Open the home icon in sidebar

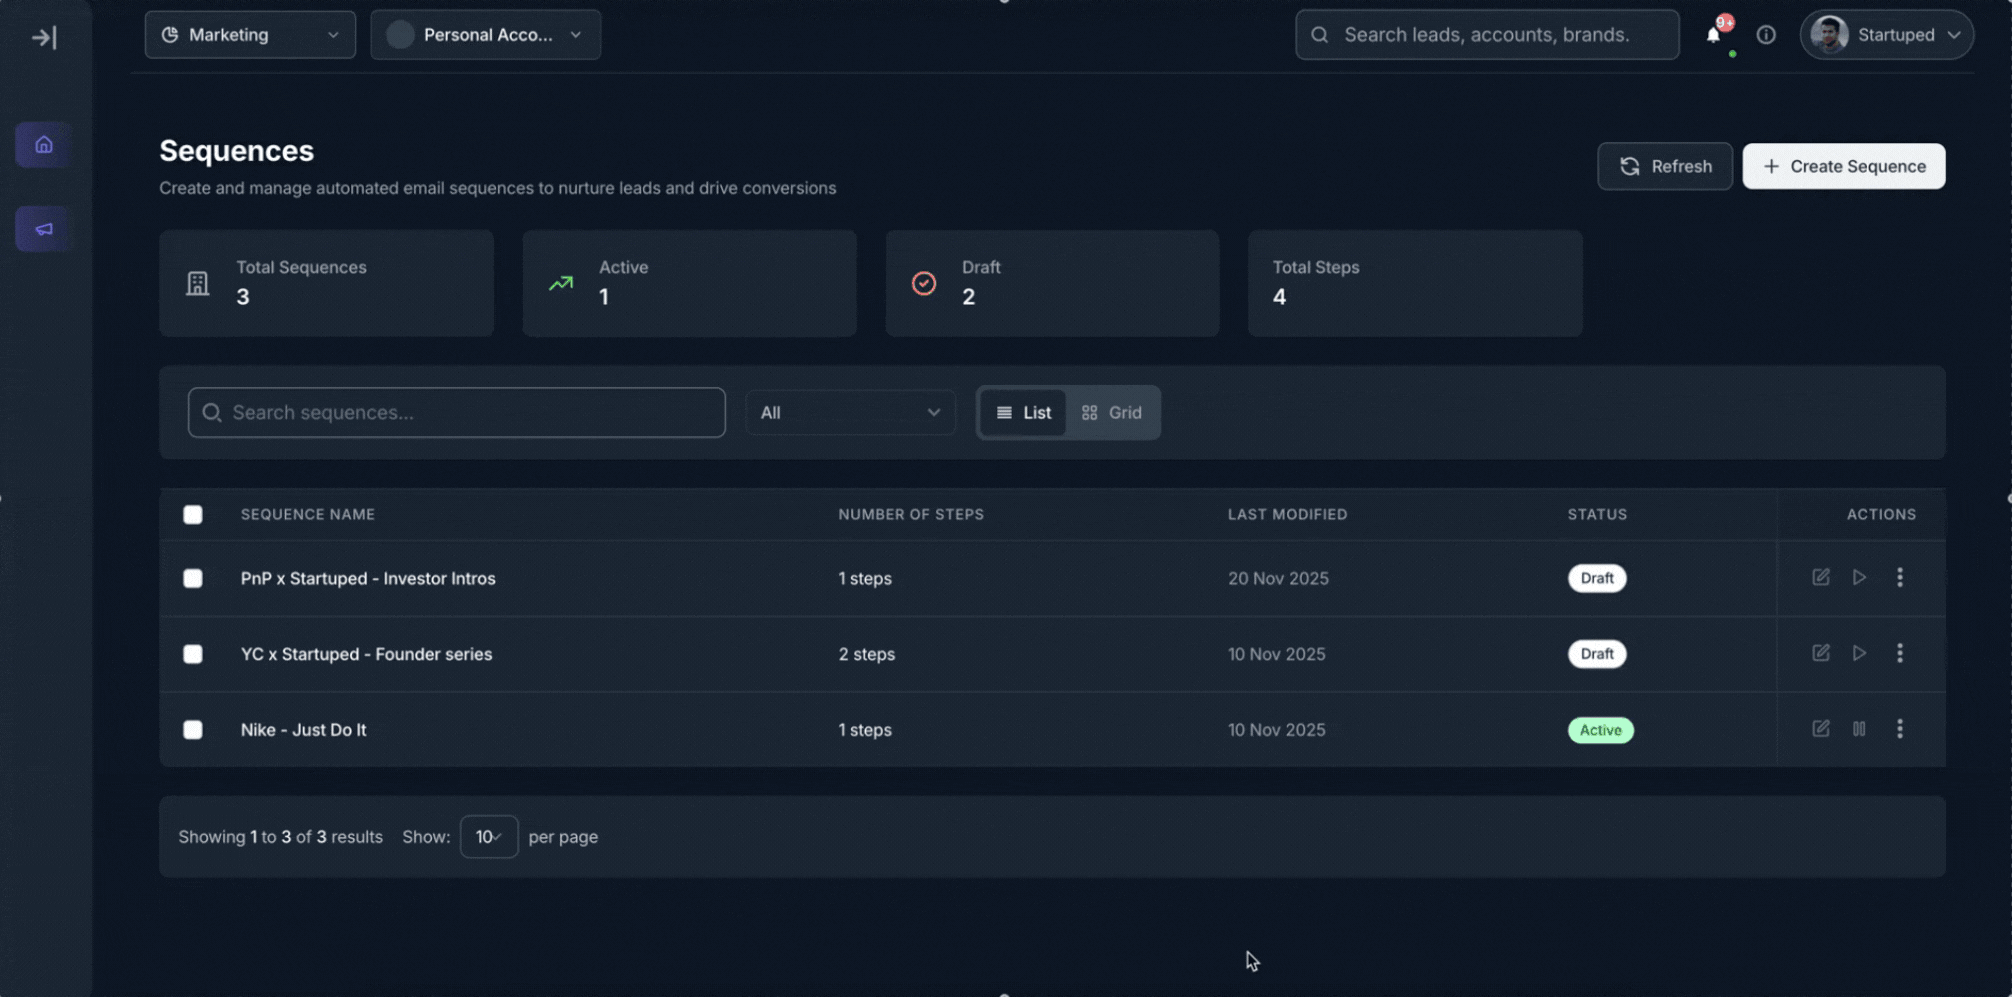pos(44,145)
